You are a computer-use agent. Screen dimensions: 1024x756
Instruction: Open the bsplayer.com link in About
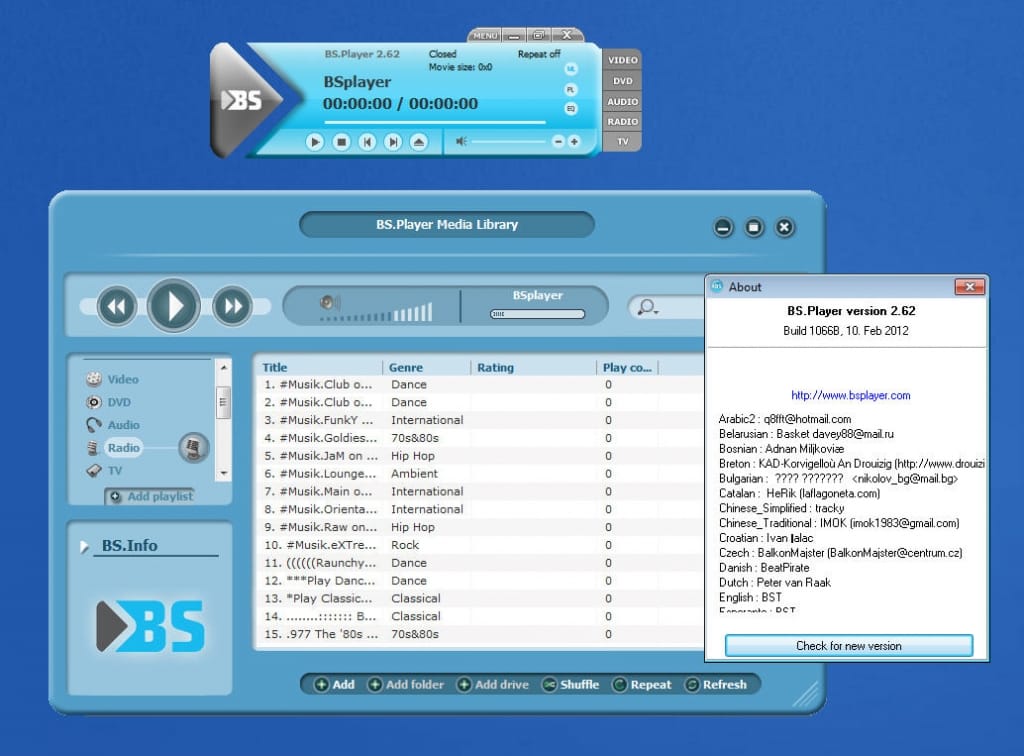(850, 395)
